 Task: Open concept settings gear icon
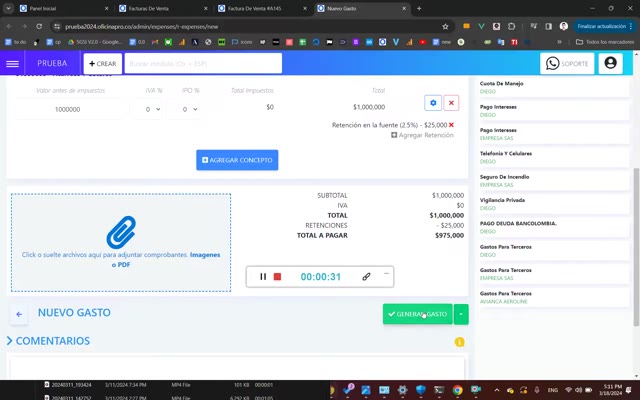click(x=433, y=103)
